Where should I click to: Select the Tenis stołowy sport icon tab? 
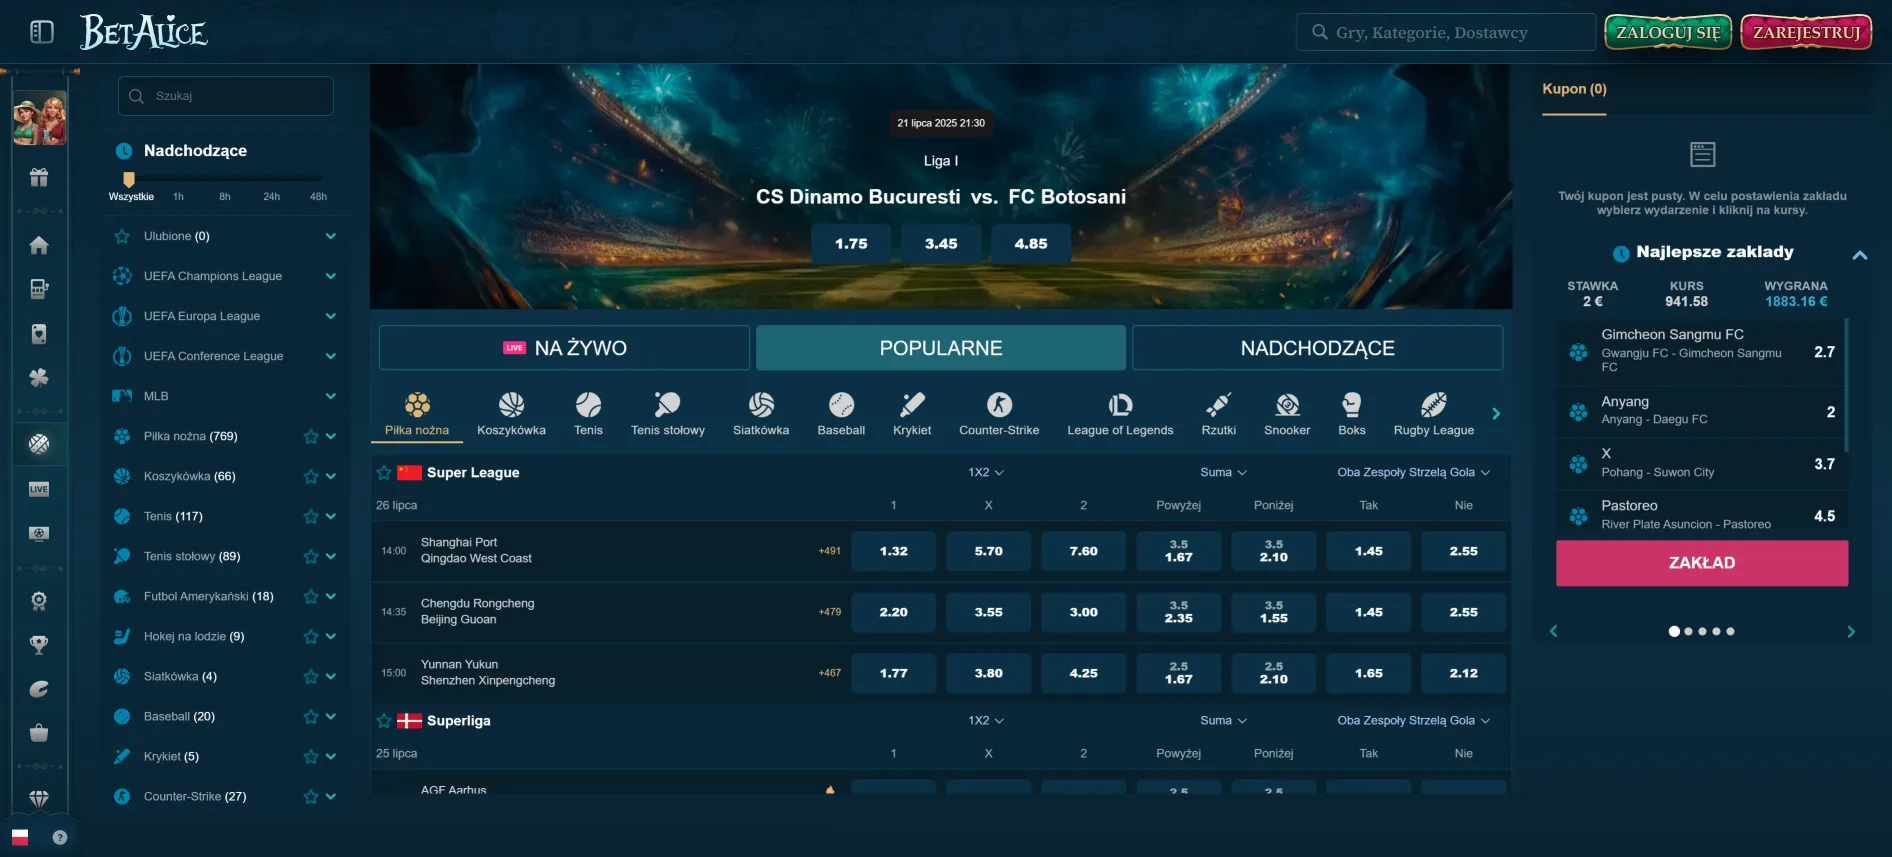[668, 414]
